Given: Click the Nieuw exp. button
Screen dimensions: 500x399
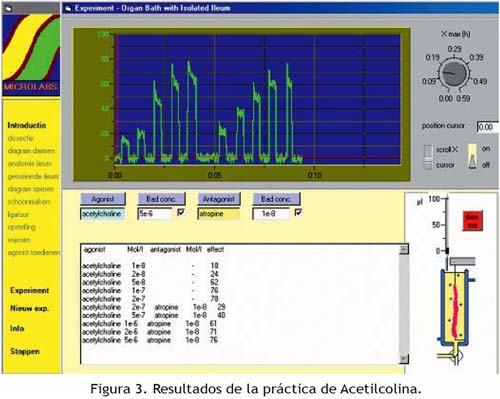Looking at the screenshot, I should pos(30,308).
